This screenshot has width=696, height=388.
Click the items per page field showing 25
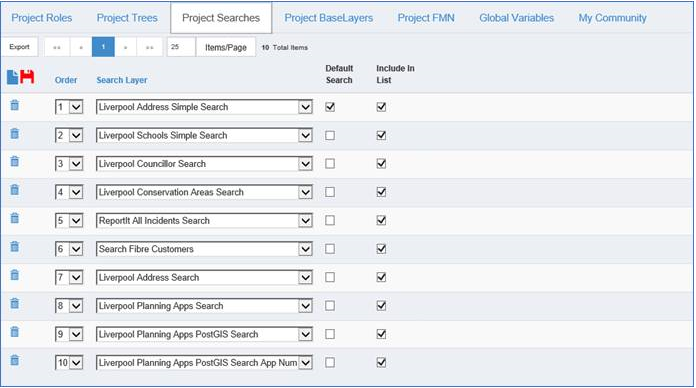(x=181, y=47)
